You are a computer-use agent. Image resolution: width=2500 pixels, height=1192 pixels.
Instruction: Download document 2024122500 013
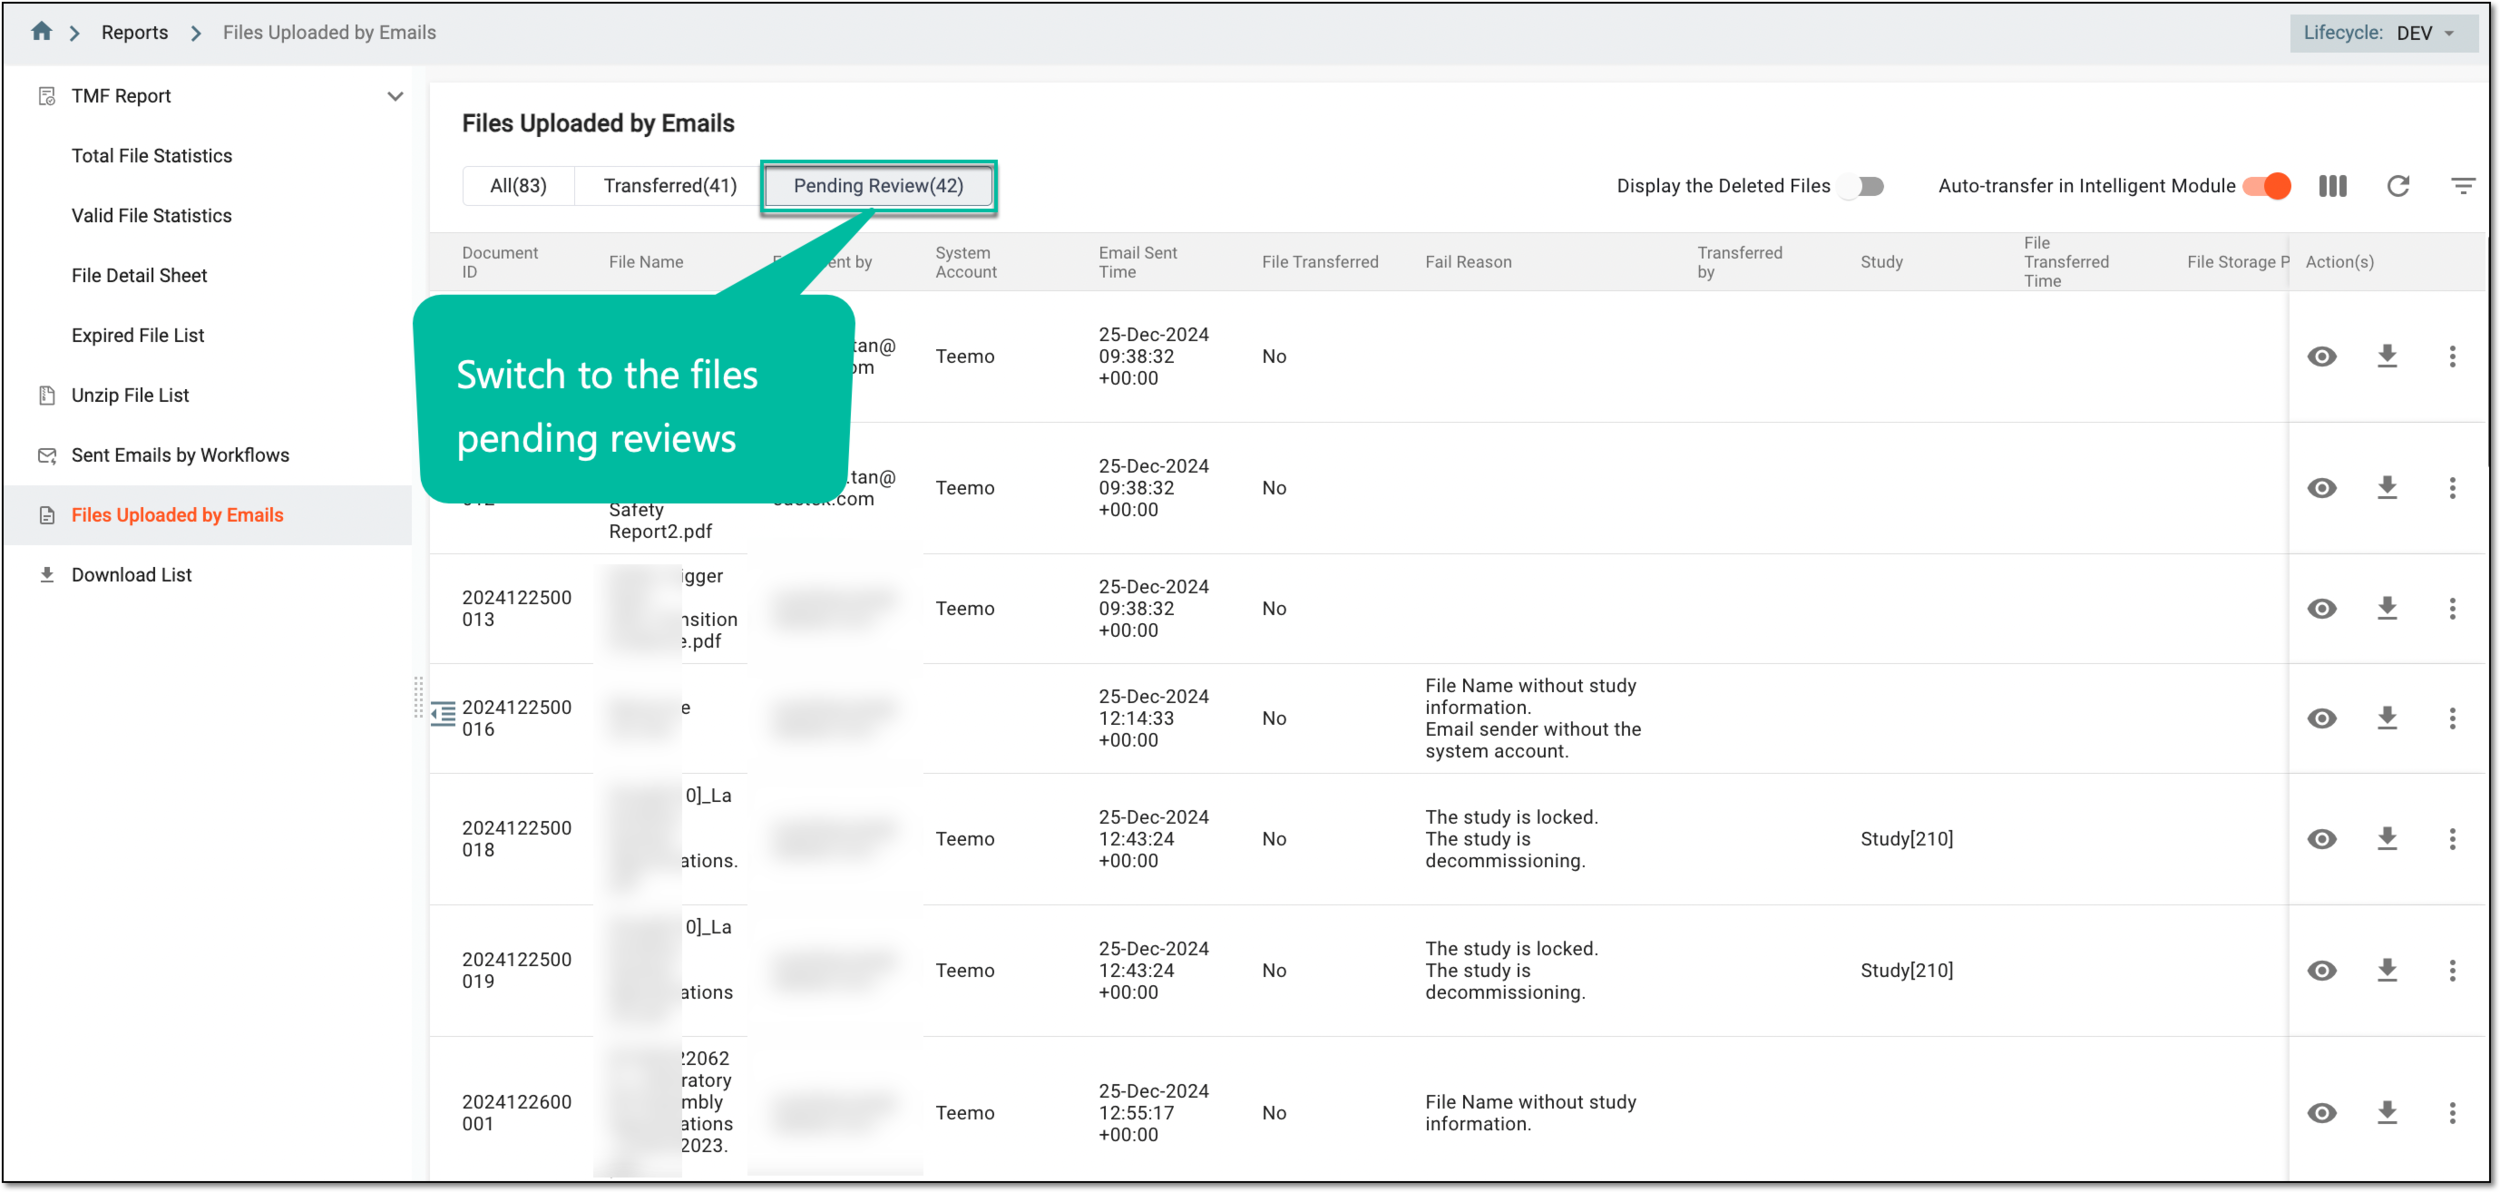coord(2387,609)
